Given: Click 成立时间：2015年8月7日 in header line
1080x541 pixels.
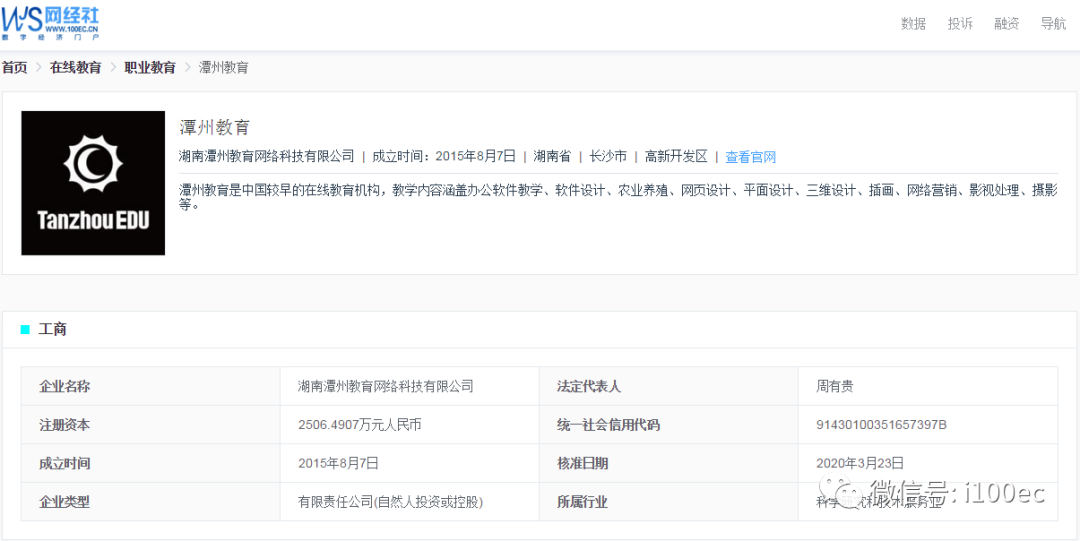Looking at the screenshot, I should (444, 156).
